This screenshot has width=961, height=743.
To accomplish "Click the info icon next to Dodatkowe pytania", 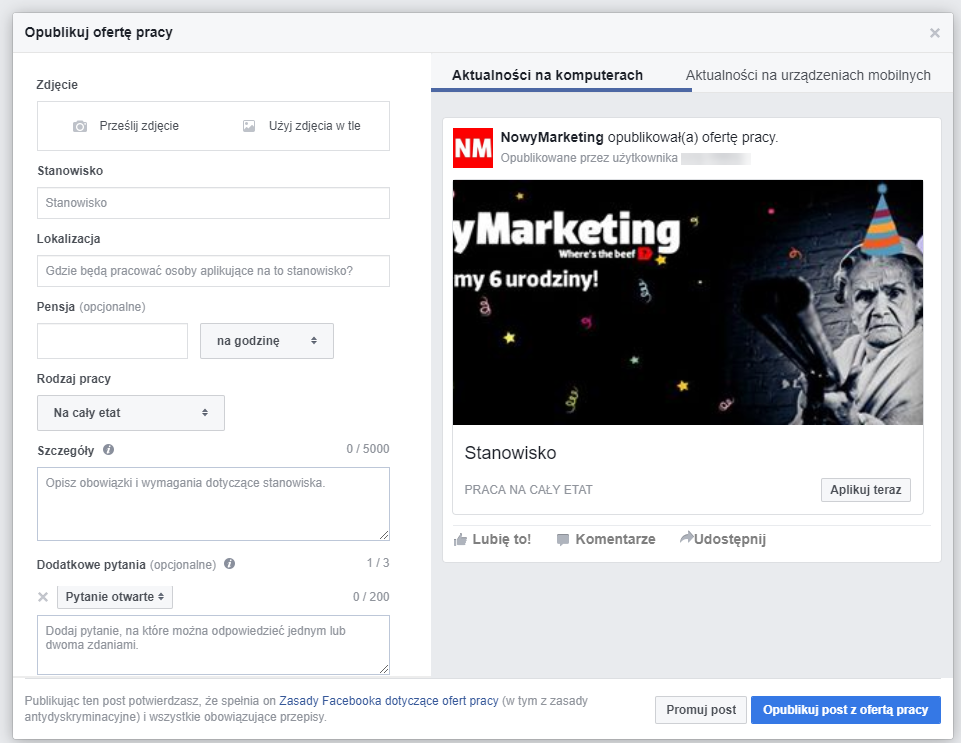I will [229, 564].
